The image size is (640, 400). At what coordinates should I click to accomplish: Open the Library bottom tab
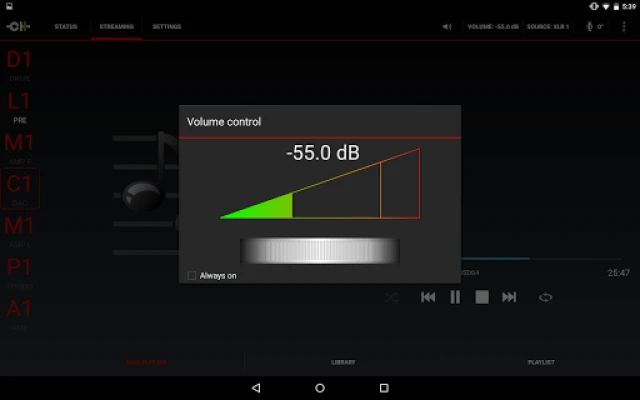[x=343, y=362]
